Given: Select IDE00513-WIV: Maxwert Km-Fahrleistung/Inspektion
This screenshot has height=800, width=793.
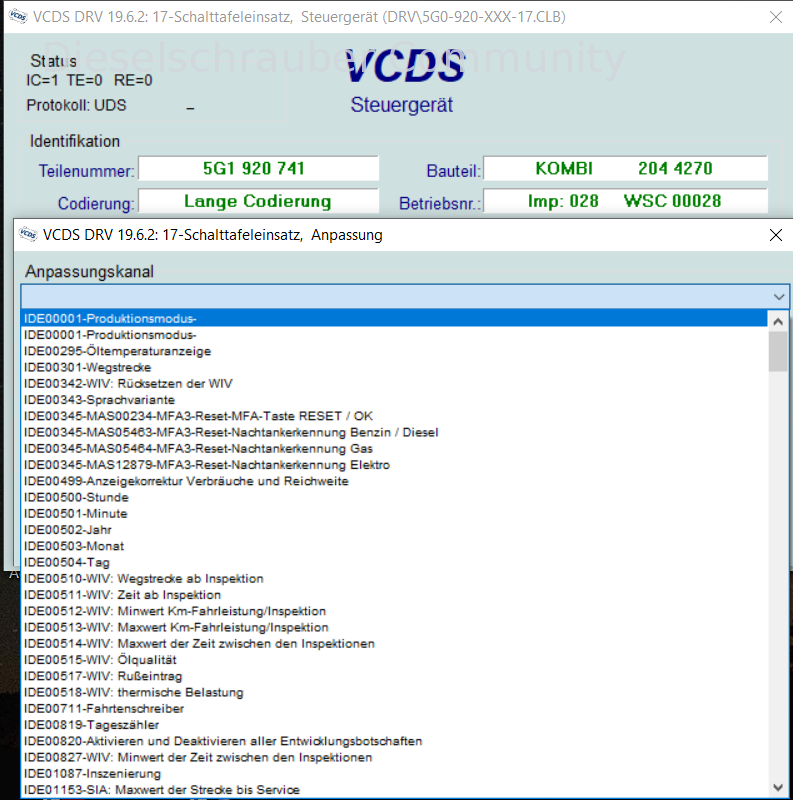Looking at the screenshot, I should [394, 628].
